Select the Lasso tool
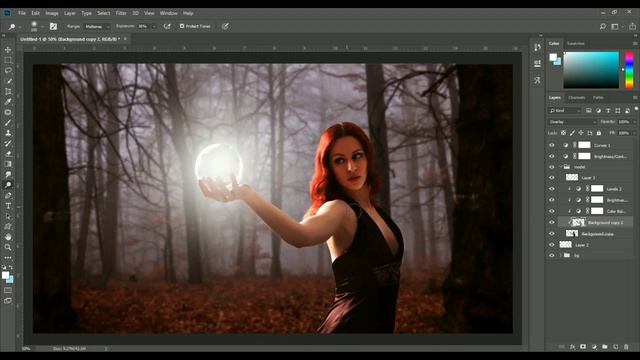Screen dimensions: 640x360 (8, 71)
